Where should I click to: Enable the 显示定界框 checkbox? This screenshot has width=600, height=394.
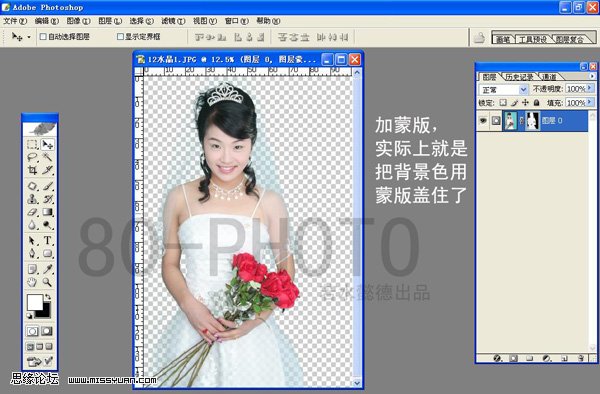[x=120, y=37]
